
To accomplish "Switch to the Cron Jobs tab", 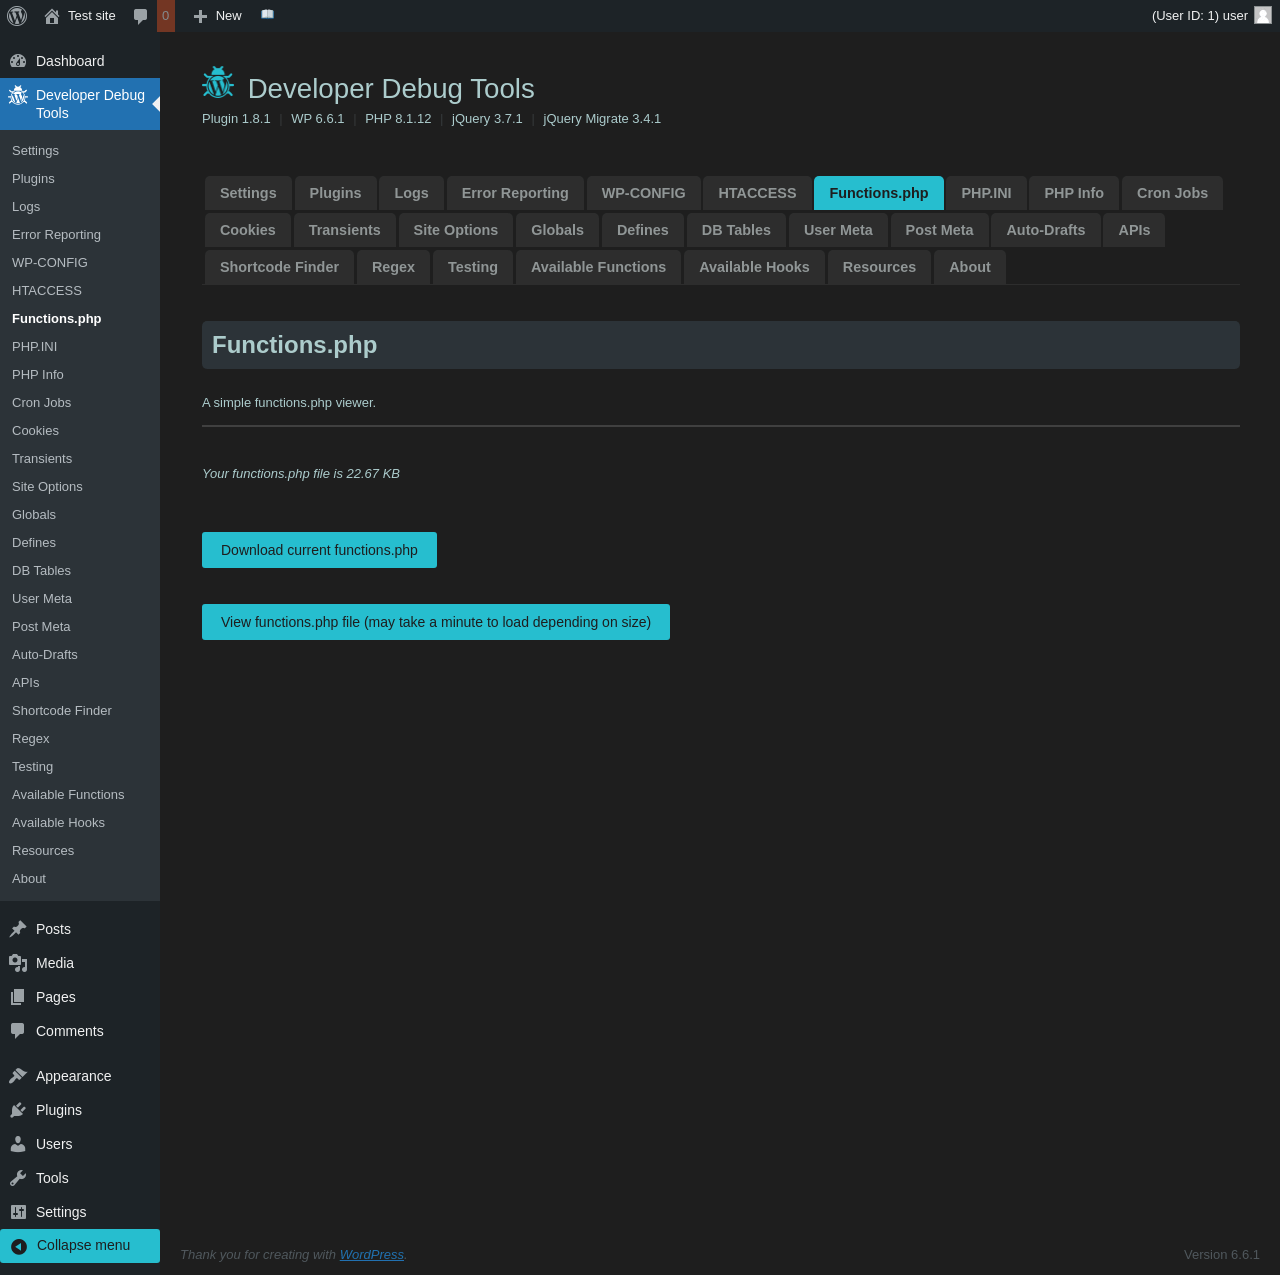I will [x=1172, y=193].
